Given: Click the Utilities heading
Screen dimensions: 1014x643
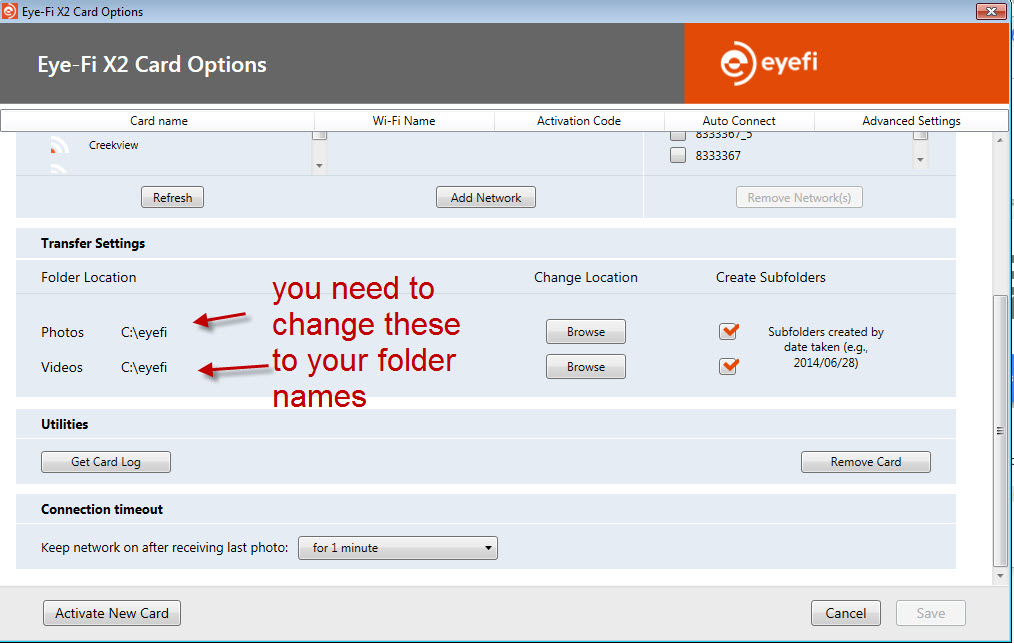Looking at the screenshot, I should click(x=65, y=424).
